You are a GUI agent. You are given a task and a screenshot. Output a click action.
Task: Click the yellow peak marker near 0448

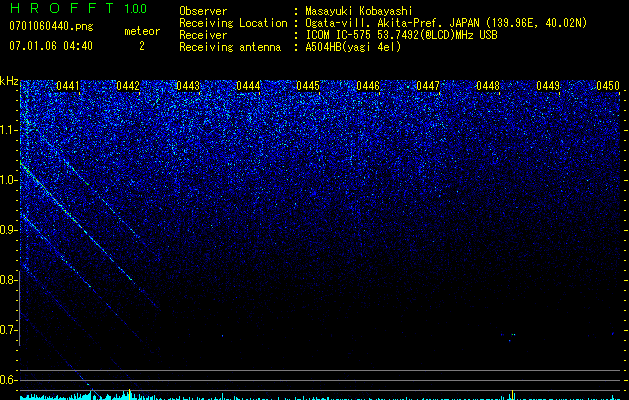coord(512,394)
